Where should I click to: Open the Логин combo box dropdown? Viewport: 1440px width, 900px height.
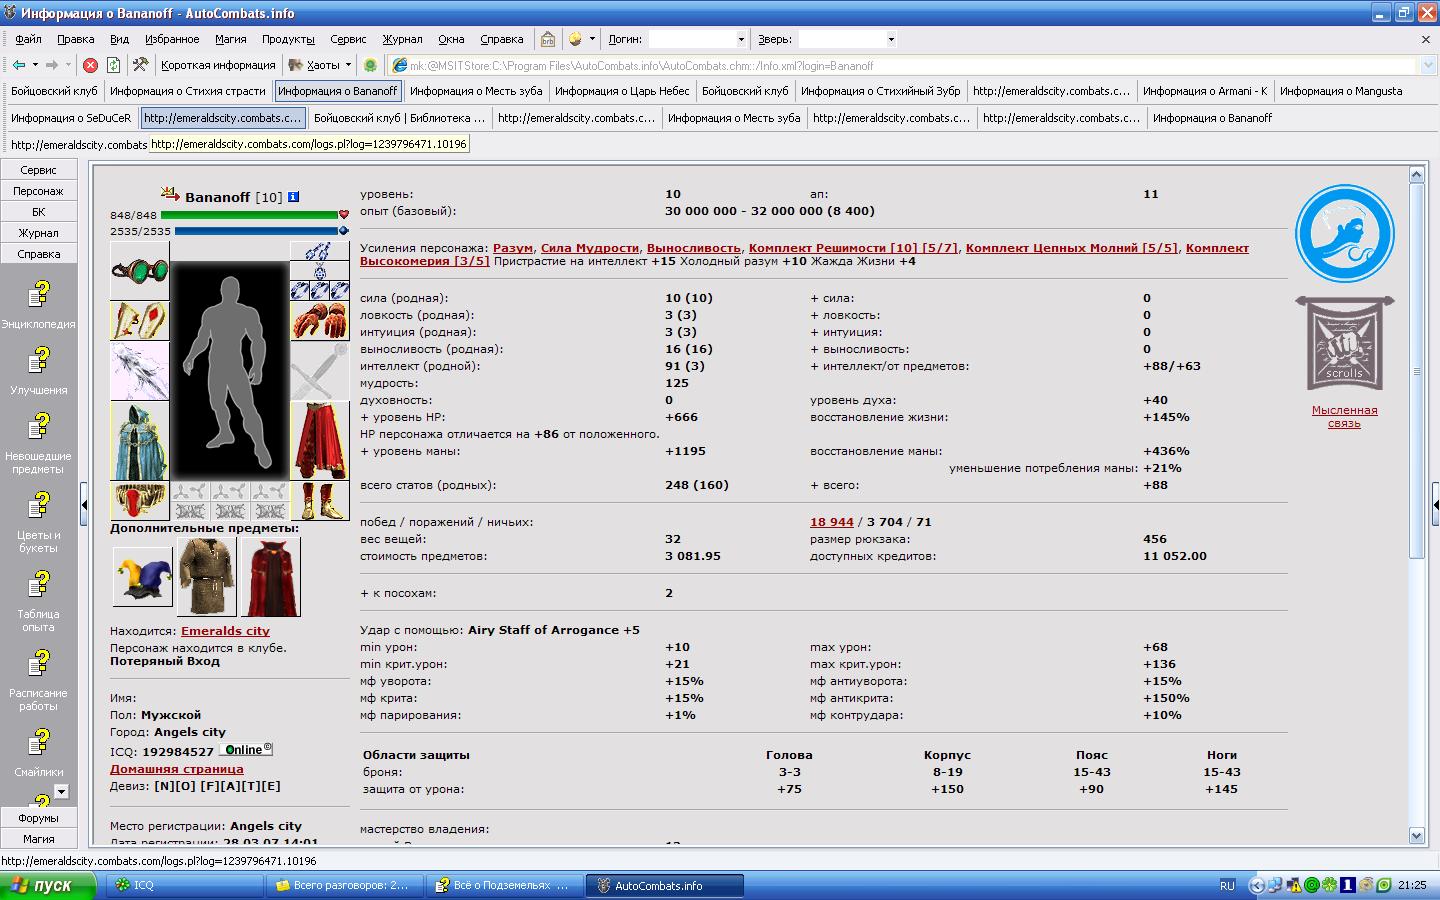point(741,39)
